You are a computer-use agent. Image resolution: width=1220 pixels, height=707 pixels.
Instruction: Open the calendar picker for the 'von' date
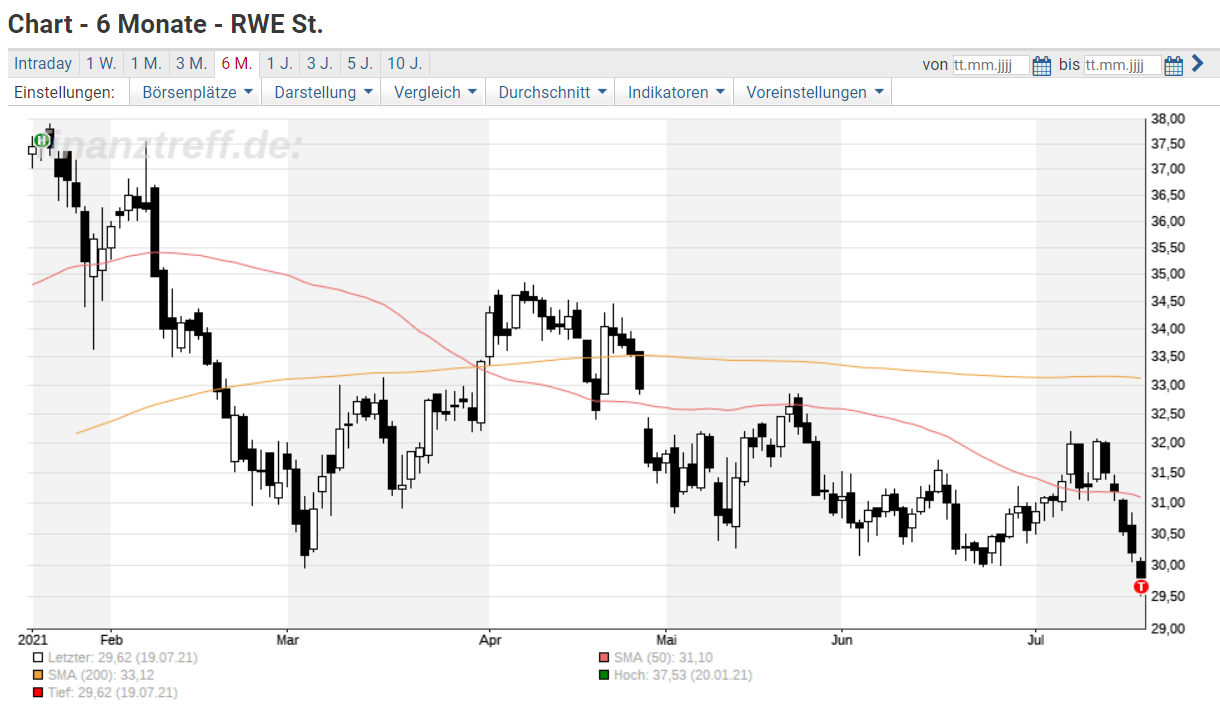1041,66
